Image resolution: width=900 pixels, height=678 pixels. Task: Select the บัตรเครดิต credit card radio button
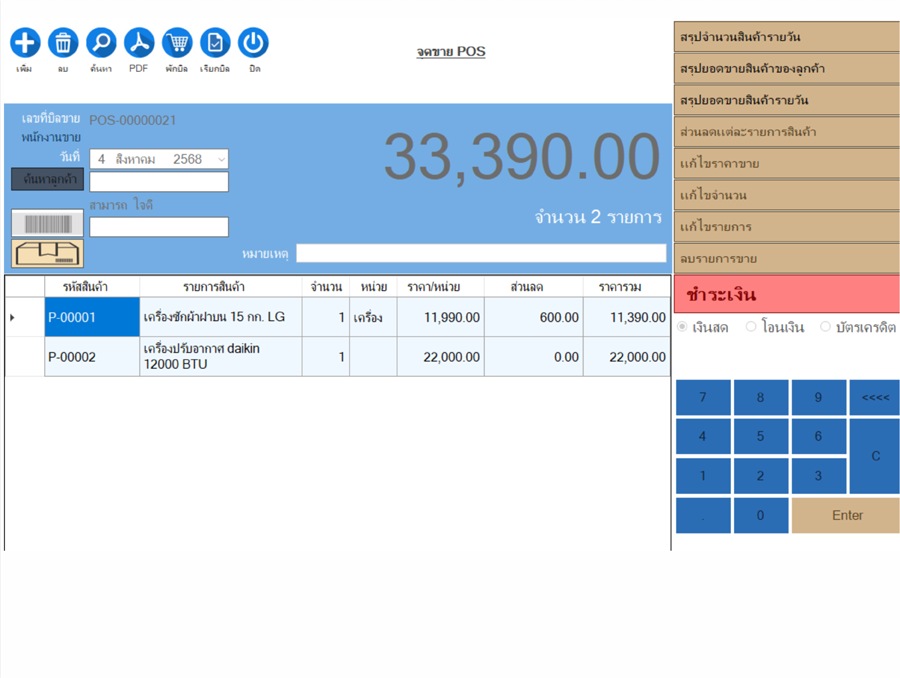(x=825, y=327)
